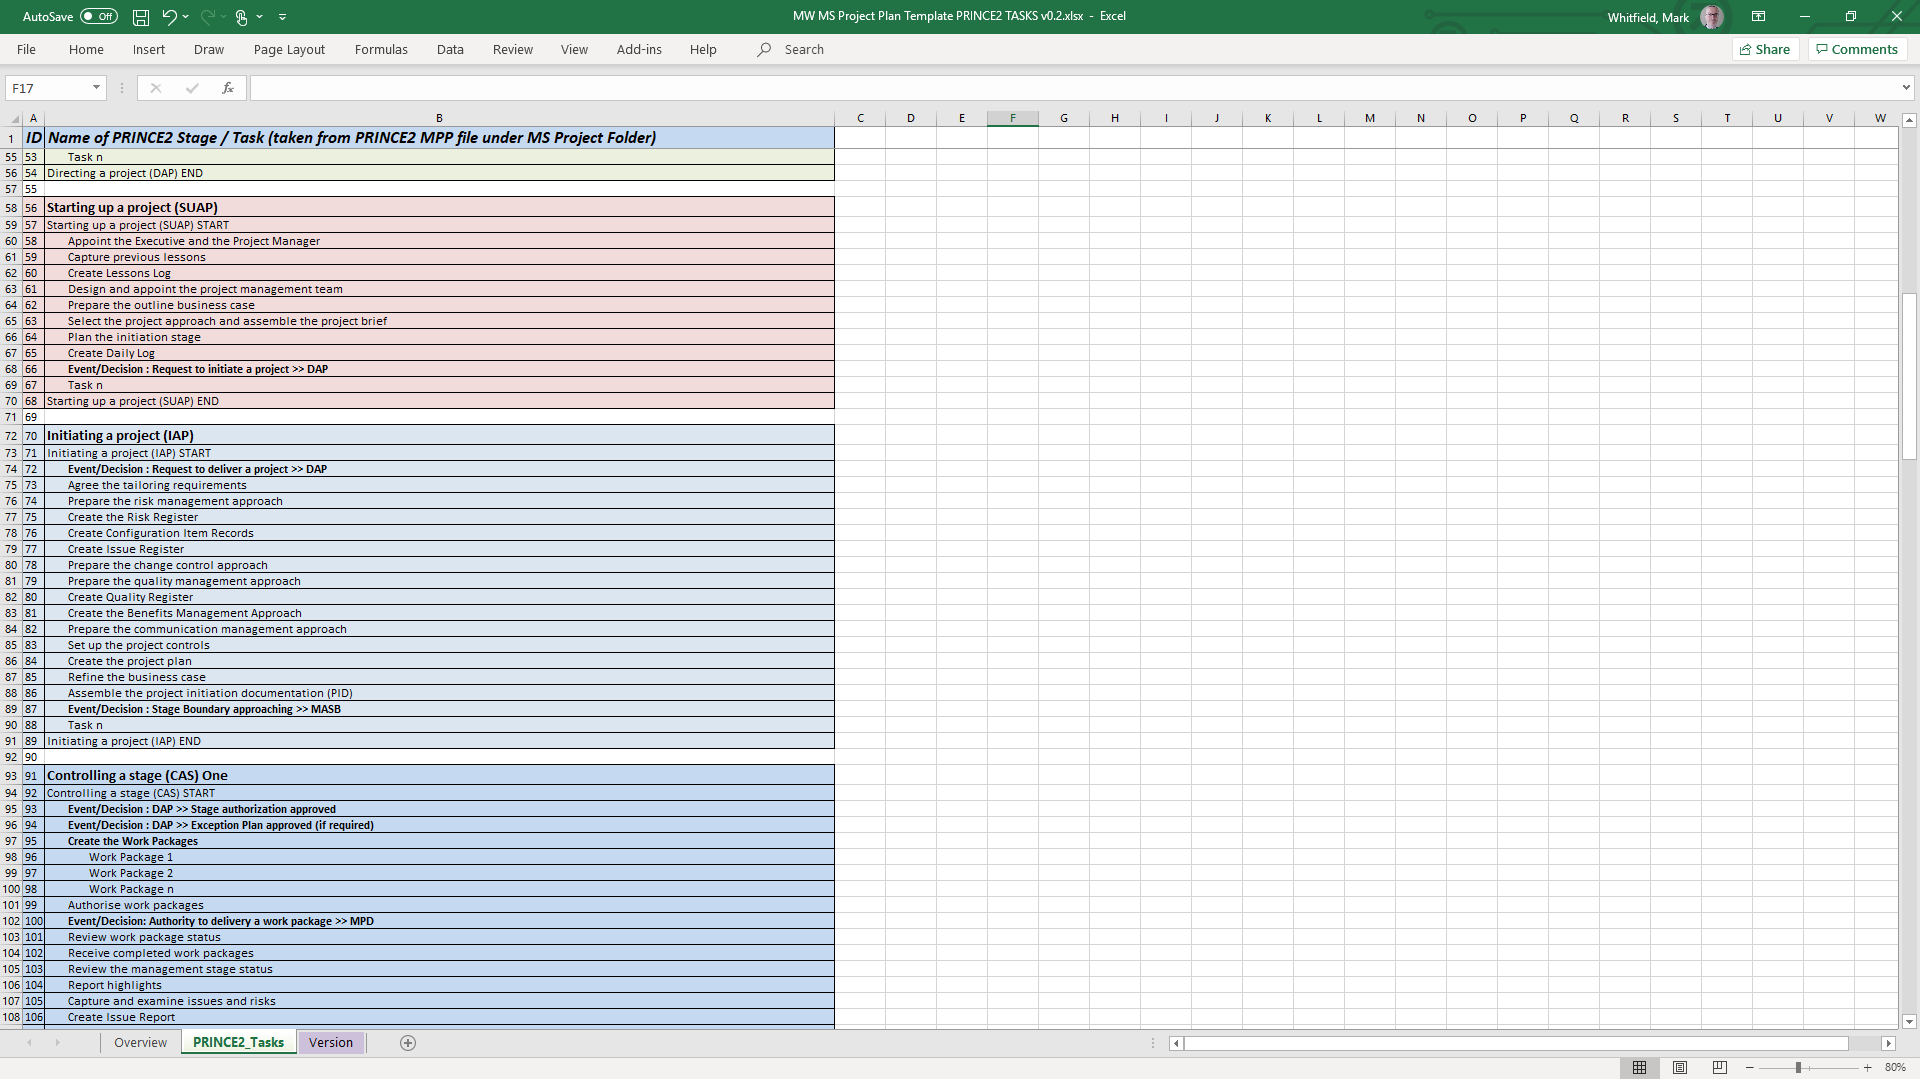Image resolution: width=1920 pixels, height=1080 pixels.
Task: Open the Name Box dropdown
Action: (96, 88)
